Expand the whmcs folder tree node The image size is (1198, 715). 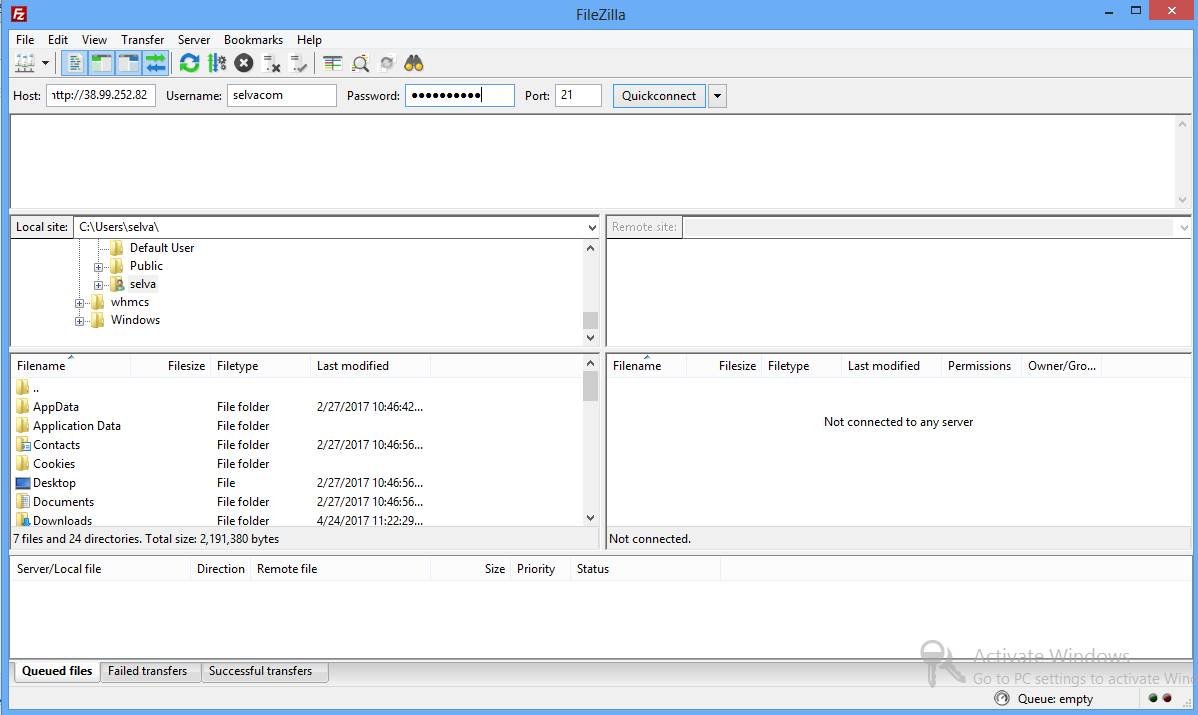[79, 303]
